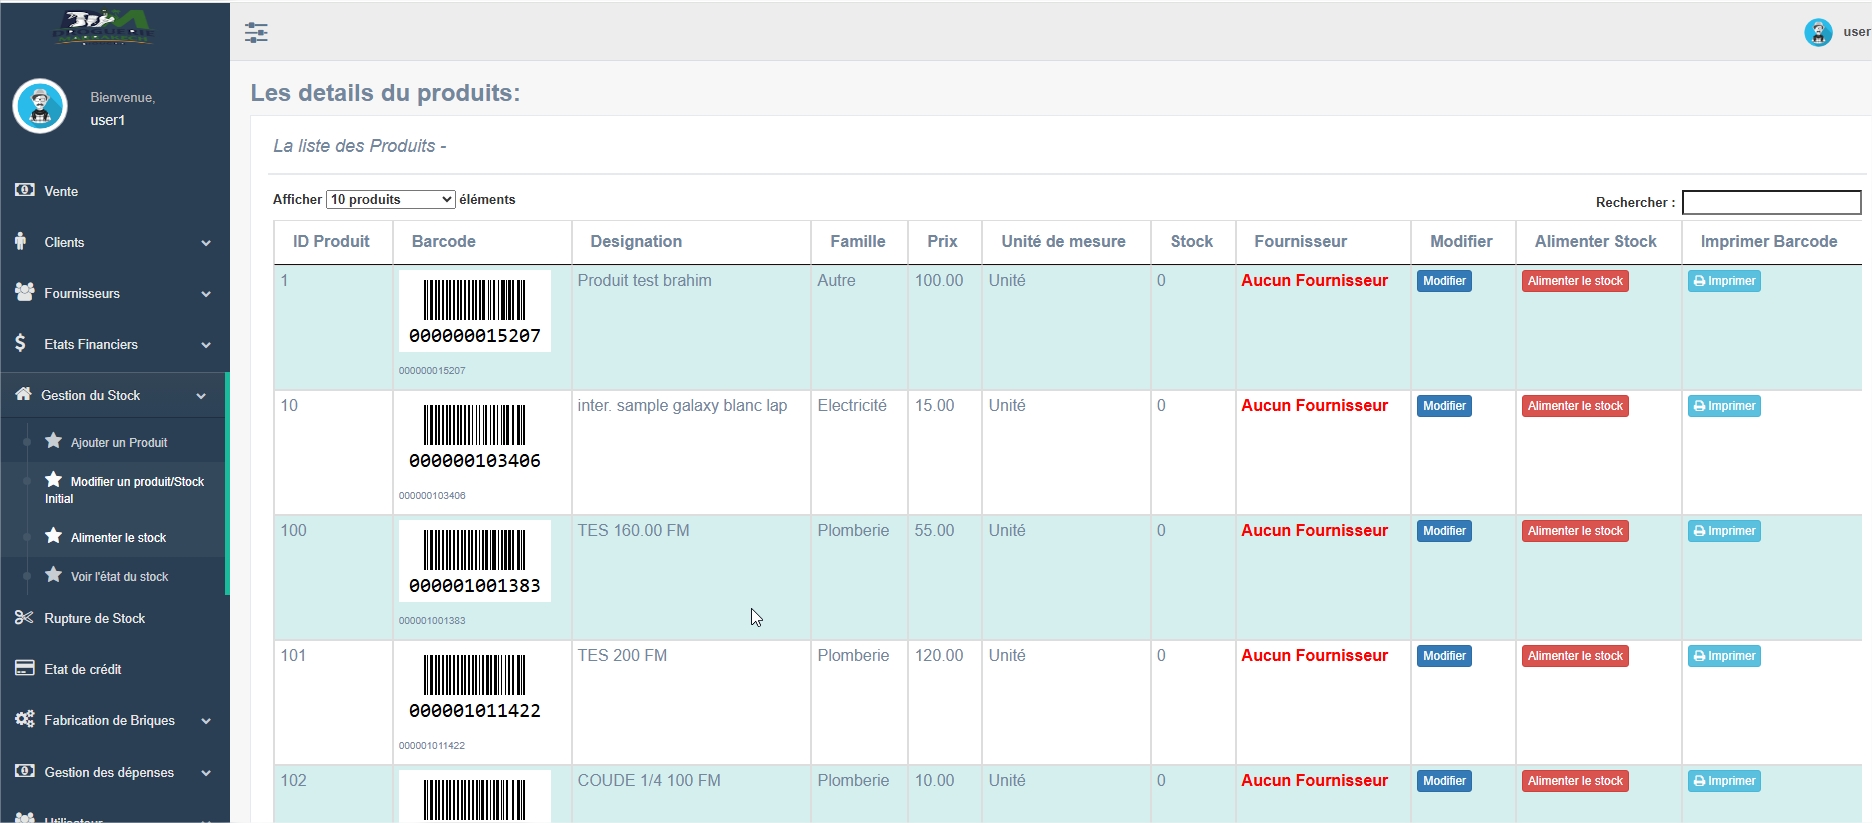Print barcode for TES 160.00 FM
The image size is (1872, 823).
[x=1724, y=531]
